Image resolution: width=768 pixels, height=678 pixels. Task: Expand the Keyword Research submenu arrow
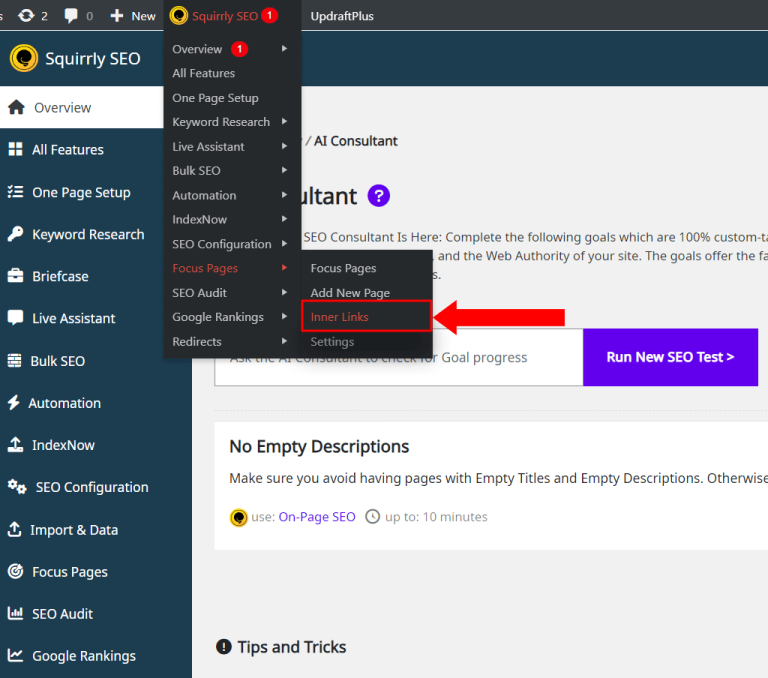pyautogui.click(x=284, y=122)
